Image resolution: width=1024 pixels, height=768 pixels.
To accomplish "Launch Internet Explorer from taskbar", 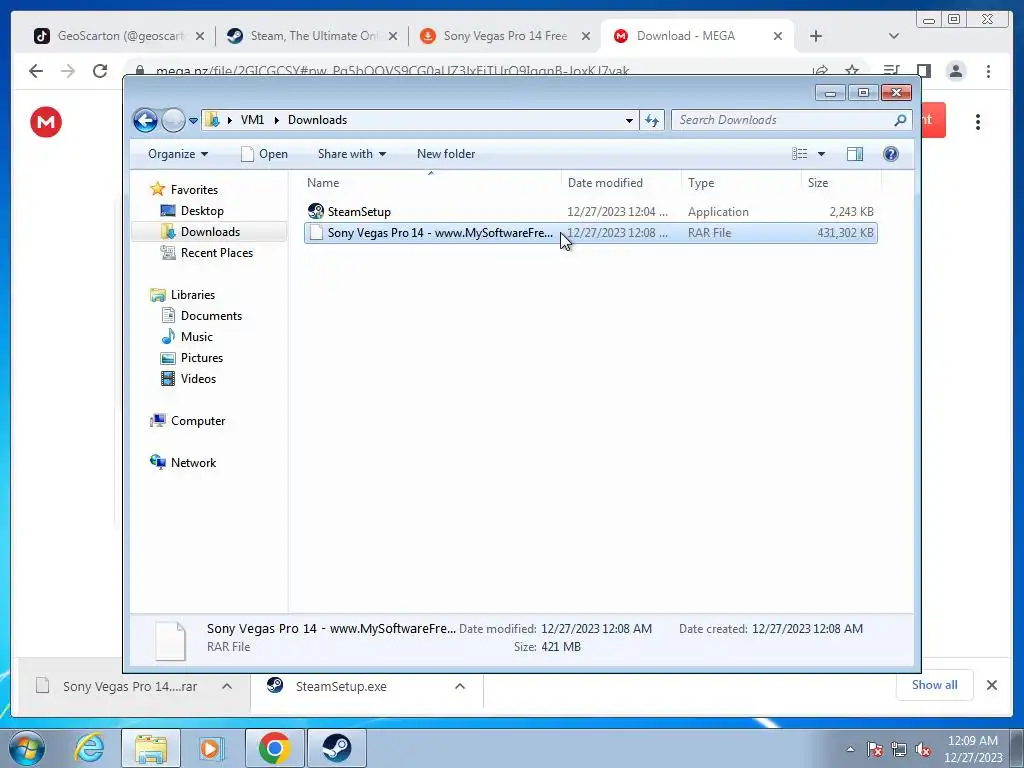I will (x=89, y=748).
